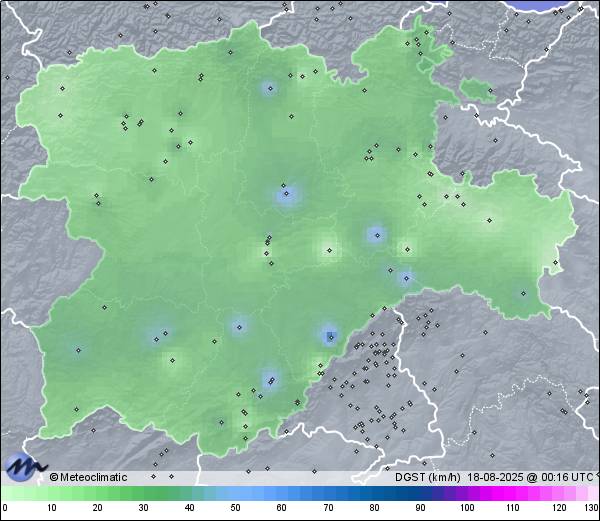
Task: Click the 0 value on the scale
Action: click(x=5, y=508)
